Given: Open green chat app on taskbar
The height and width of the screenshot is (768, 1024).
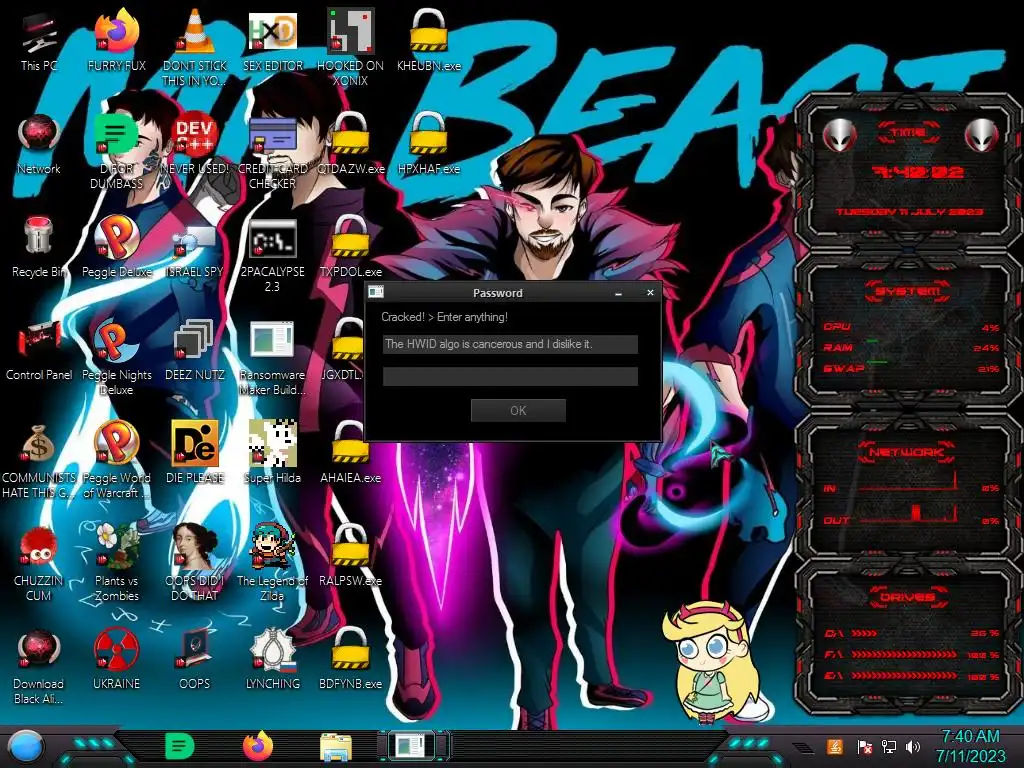Looking at the screenshot, I should click(x=180, y=746).
